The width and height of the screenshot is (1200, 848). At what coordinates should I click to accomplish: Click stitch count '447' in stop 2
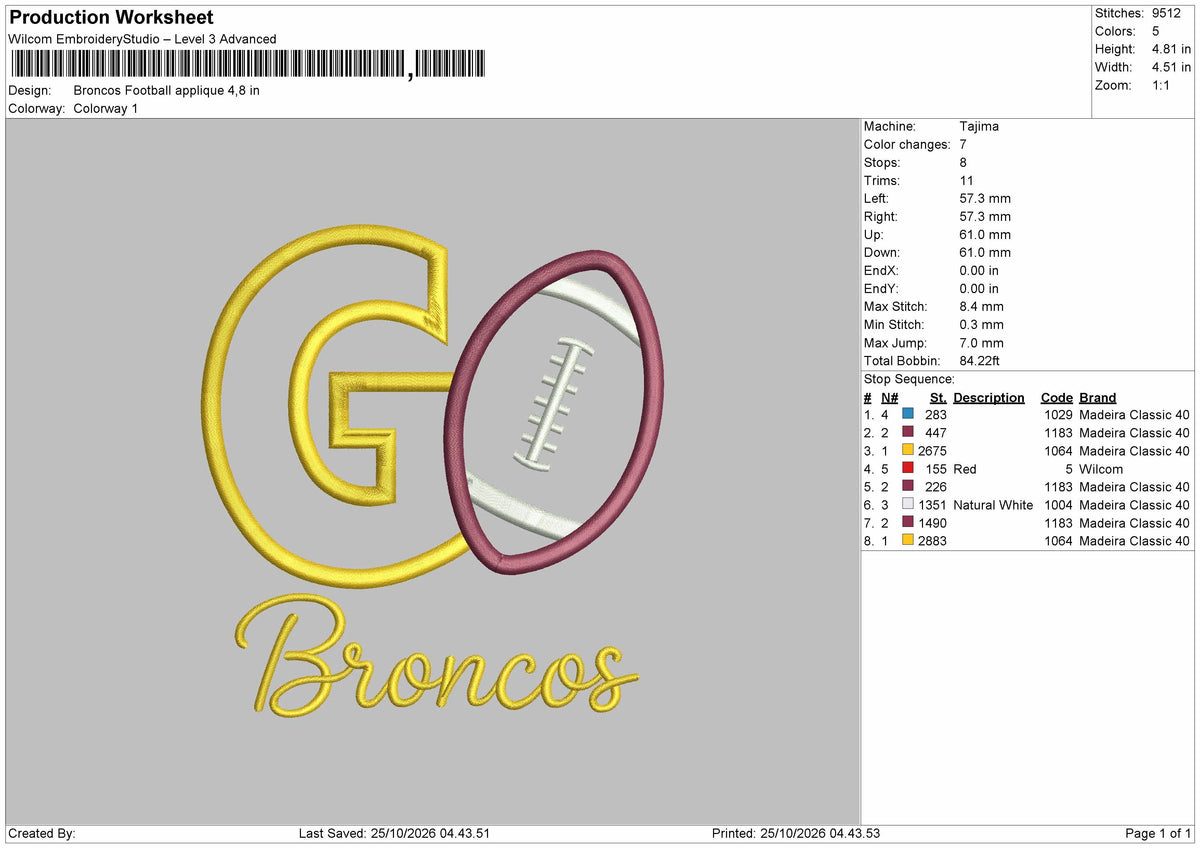(936, 433)
